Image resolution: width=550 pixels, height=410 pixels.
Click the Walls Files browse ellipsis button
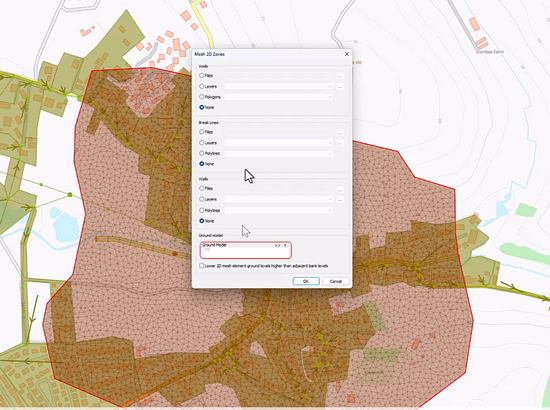click(x=340, y=190)
